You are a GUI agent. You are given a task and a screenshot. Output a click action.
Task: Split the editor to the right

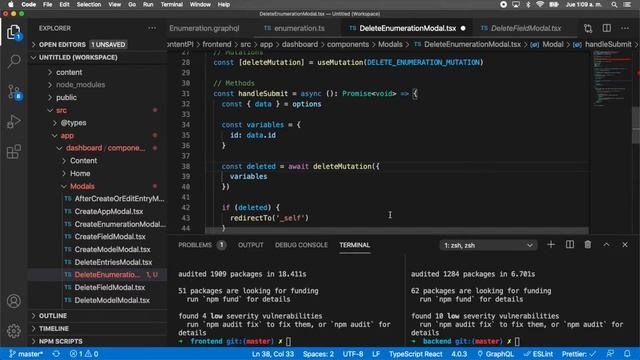[607, 28]
